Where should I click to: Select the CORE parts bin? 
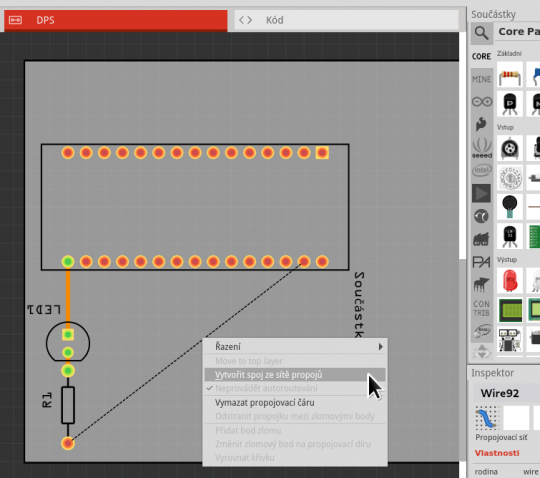[481, 56]
